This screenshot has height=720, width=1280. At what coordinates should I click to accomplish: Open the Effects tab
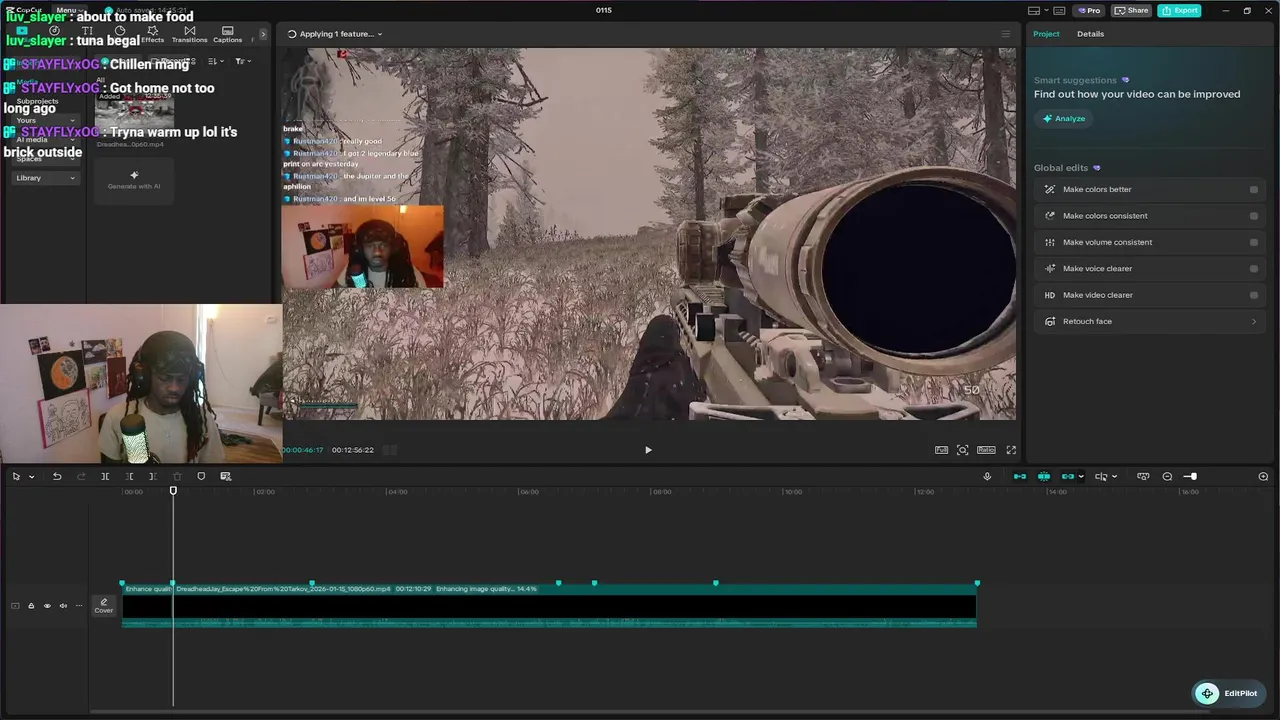[152, 35]
